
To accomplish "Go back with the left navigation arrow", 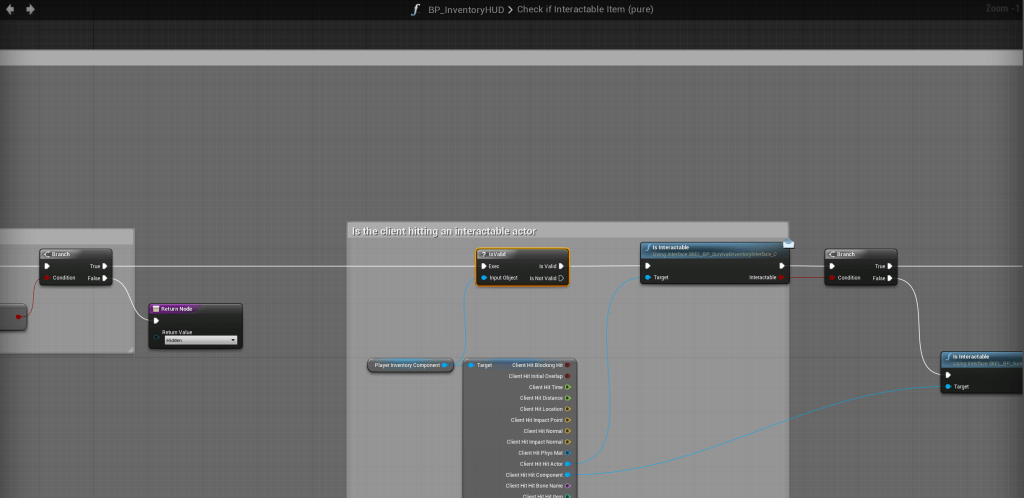I will pos(10,9).
